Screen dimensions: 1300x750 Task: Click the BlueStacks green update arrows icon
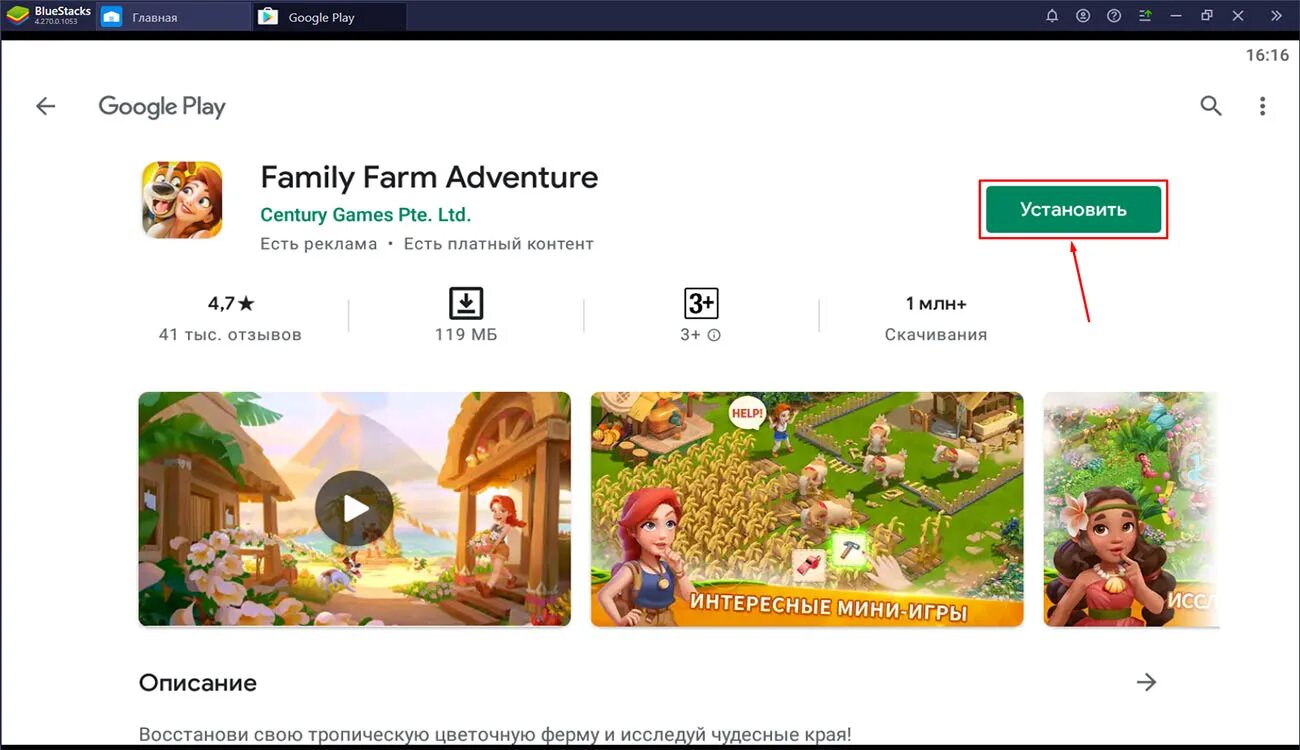coord(1145,16)
